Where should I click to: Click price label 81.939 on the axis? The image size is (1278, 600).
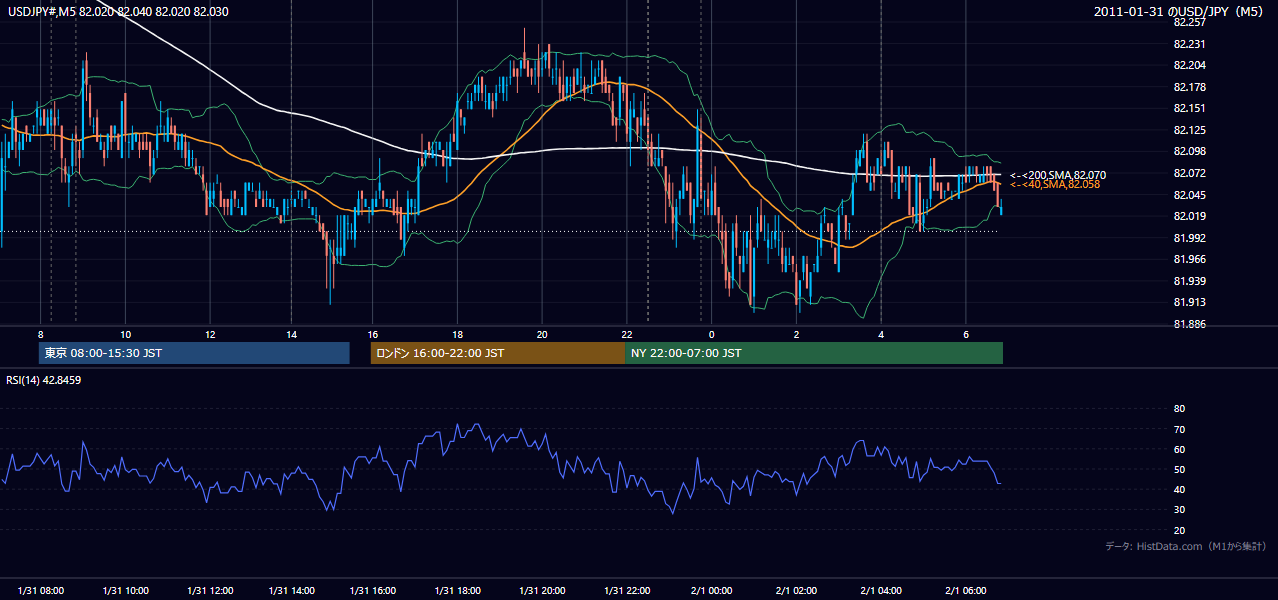[1188, 281]
